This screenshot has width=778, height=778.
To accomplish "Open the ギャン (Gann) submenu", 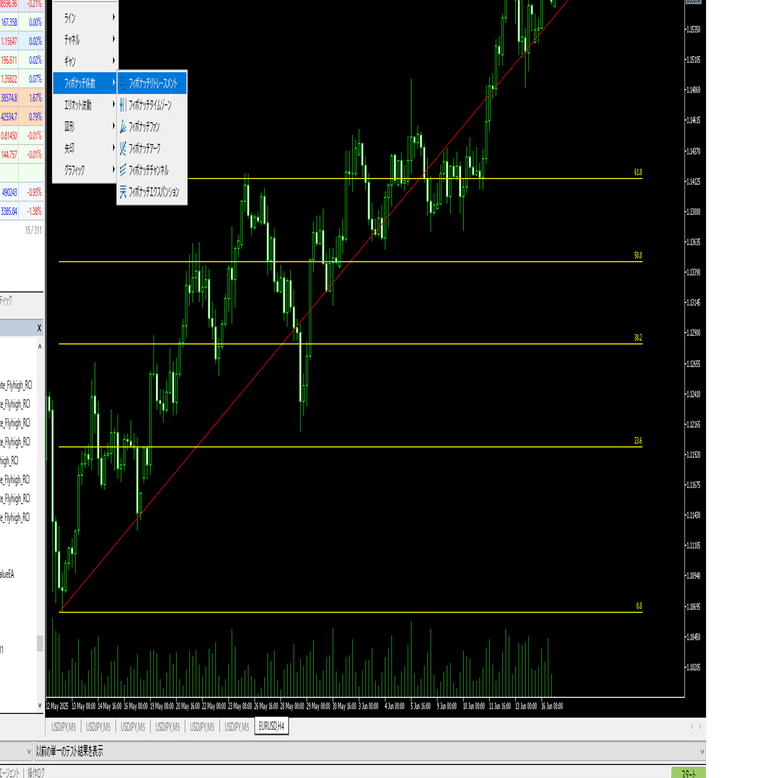I will [85, 61].
